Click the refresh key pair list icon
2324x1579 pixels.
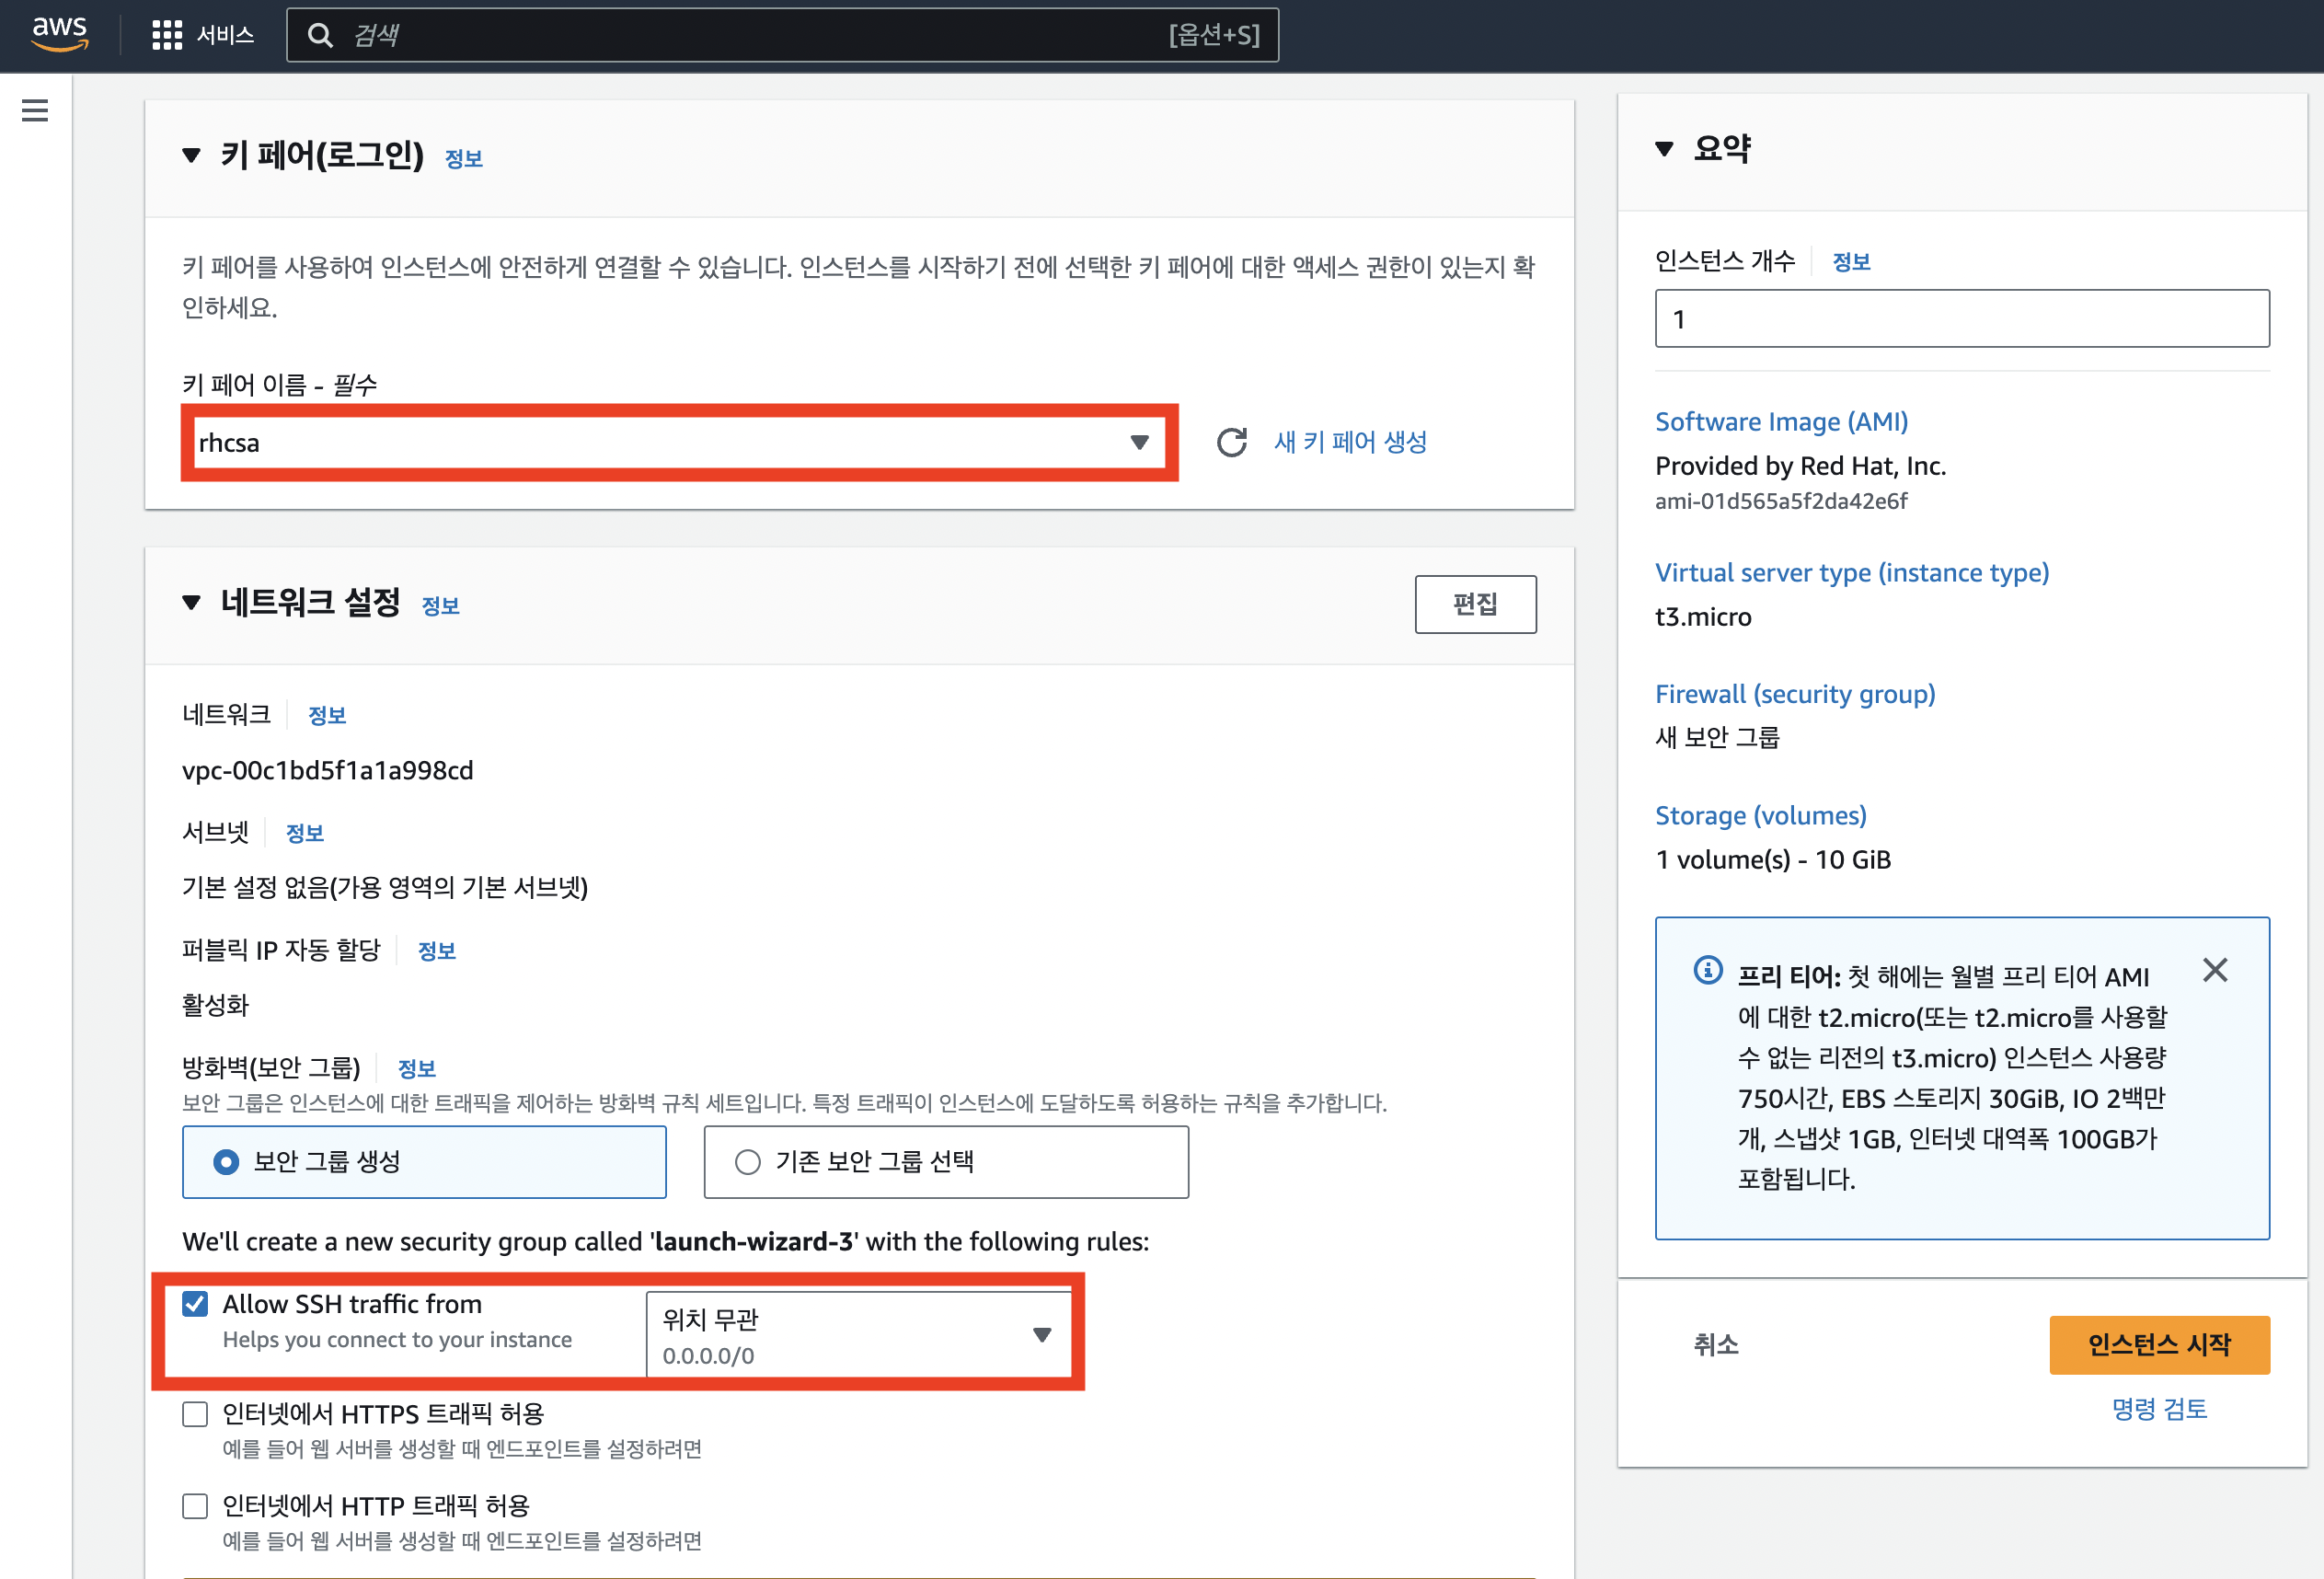point(1231,442)
